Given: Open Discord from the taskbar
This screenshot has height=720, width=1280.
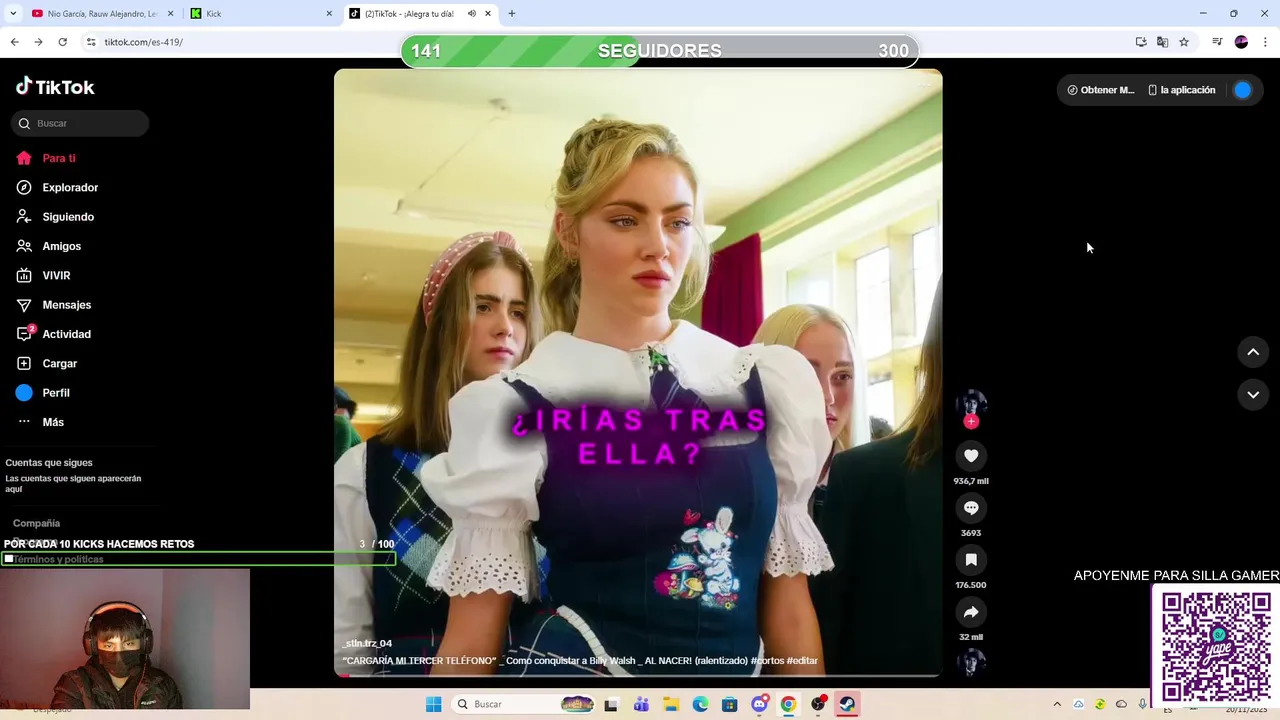Looking at the screenshot, I should coord(759,704).
